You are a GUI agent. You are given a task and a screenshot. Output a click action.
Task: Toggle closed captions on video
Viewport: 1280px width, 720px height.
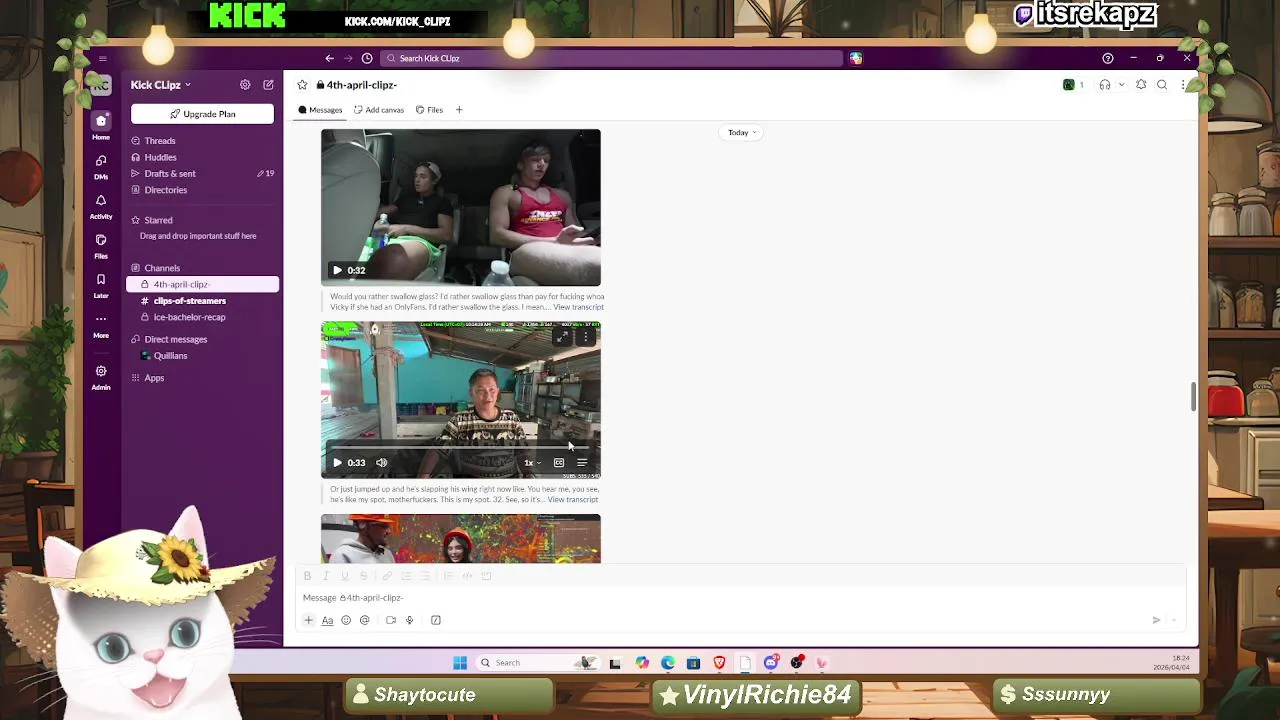(559, 463)
